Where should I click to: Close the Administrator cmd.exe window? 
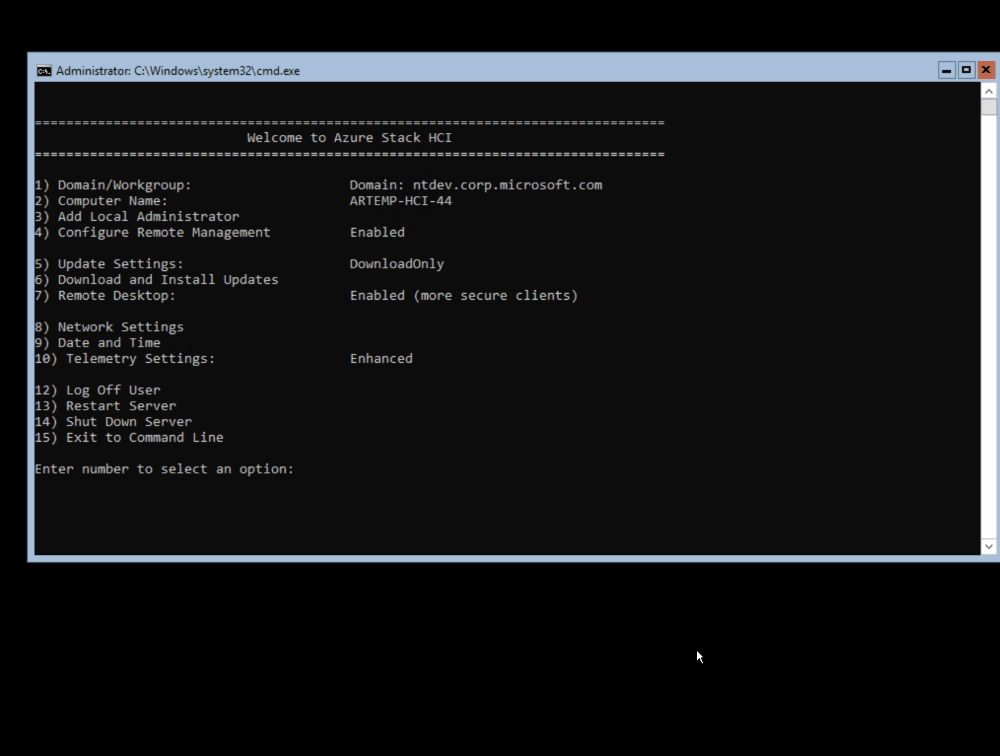[x=986, y=70]
